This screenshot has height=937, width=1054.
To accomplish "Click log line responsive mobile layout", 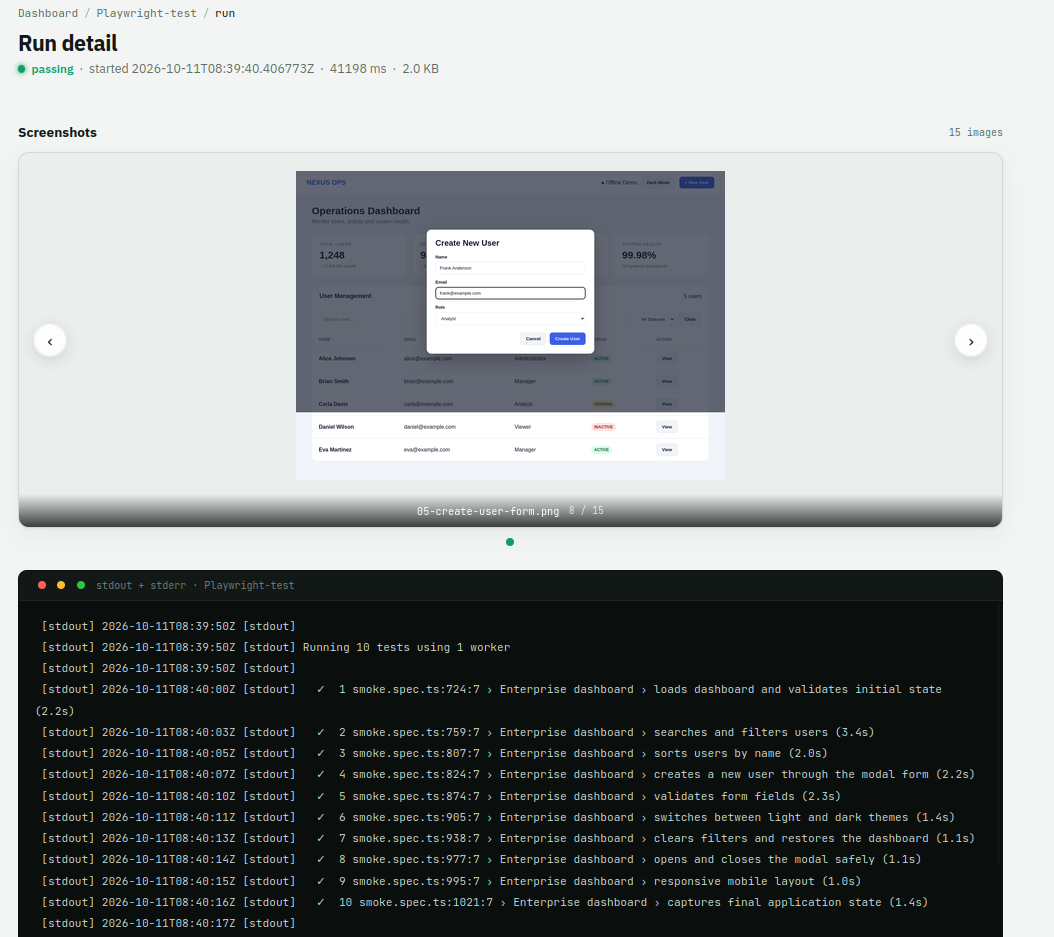I will [x=451, y=881].
